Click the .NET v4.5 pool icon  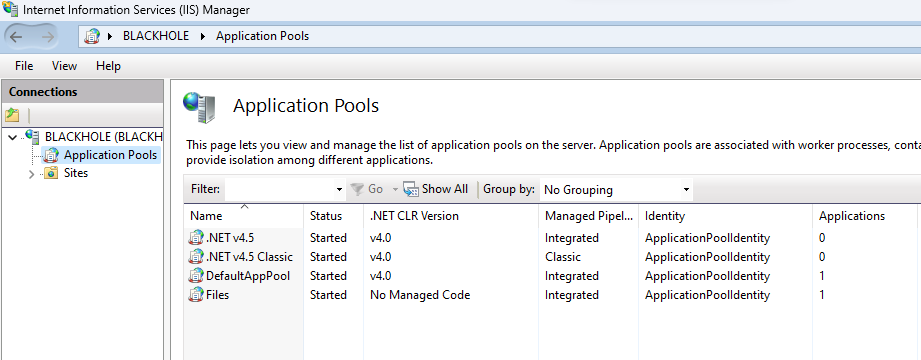click(x=196, y=238)
